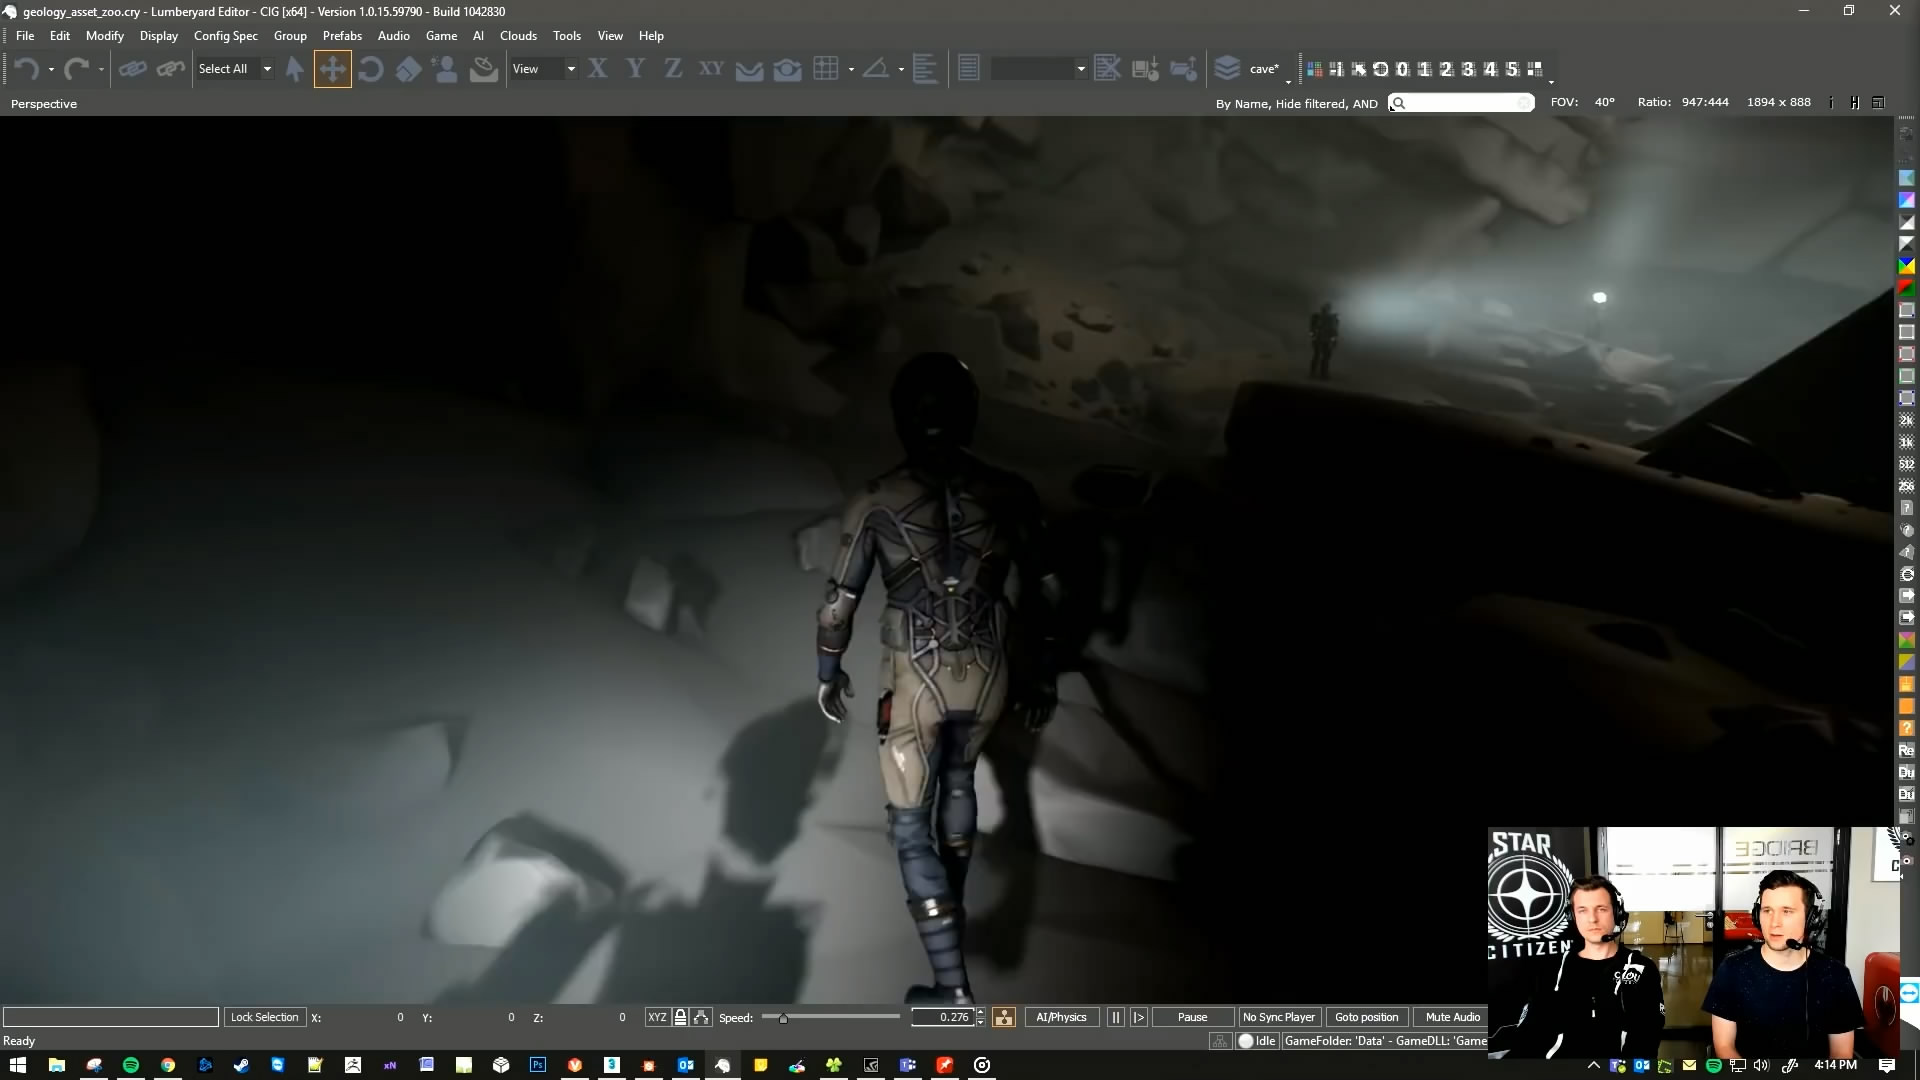Image resolution: width=1920 pixels, height=1080 pixels.
Task: Activate the arrow Select tool
Action: (x=294, y=69)
